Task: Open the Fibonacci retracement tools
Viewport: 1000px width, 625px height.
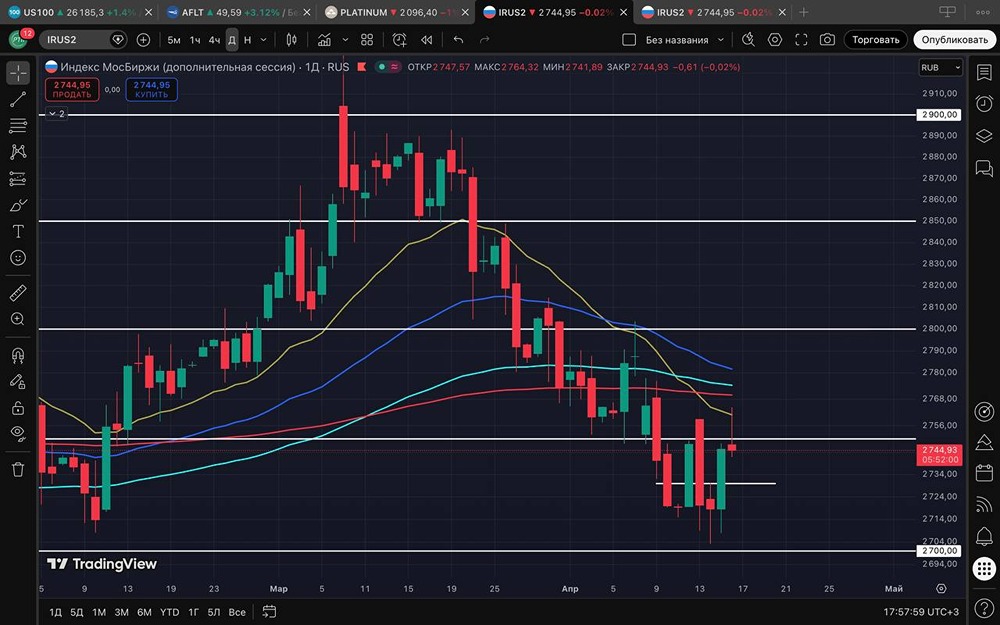Action: [18, 126]
